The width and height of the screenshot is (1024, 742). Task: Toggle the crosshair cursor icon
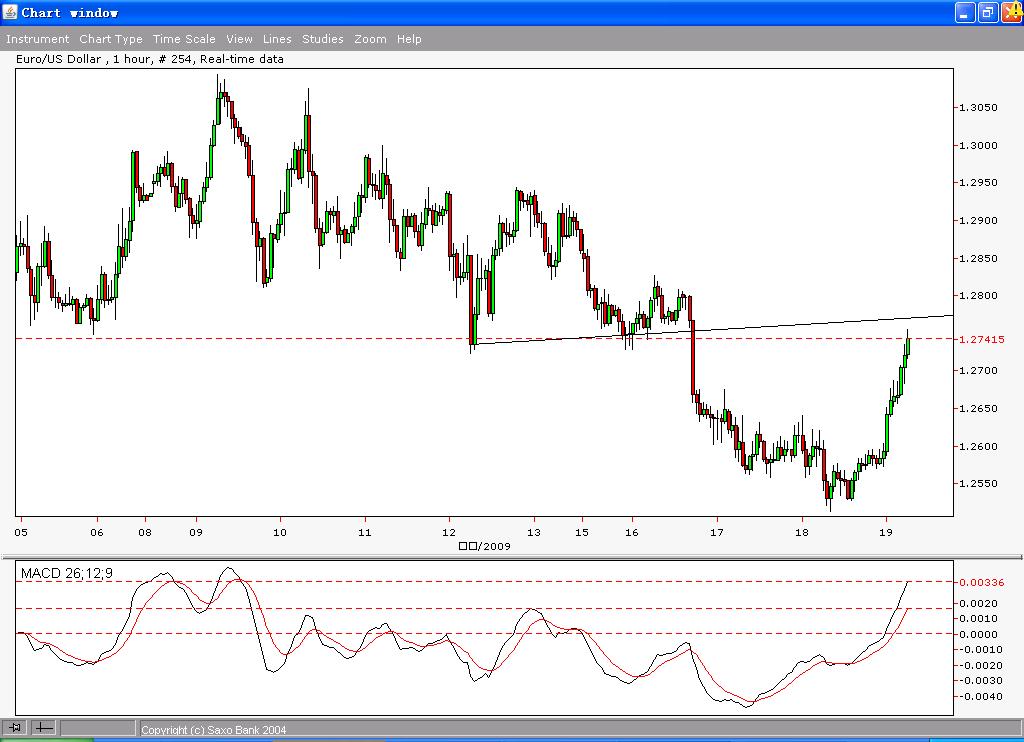click(x=43, y=727)
